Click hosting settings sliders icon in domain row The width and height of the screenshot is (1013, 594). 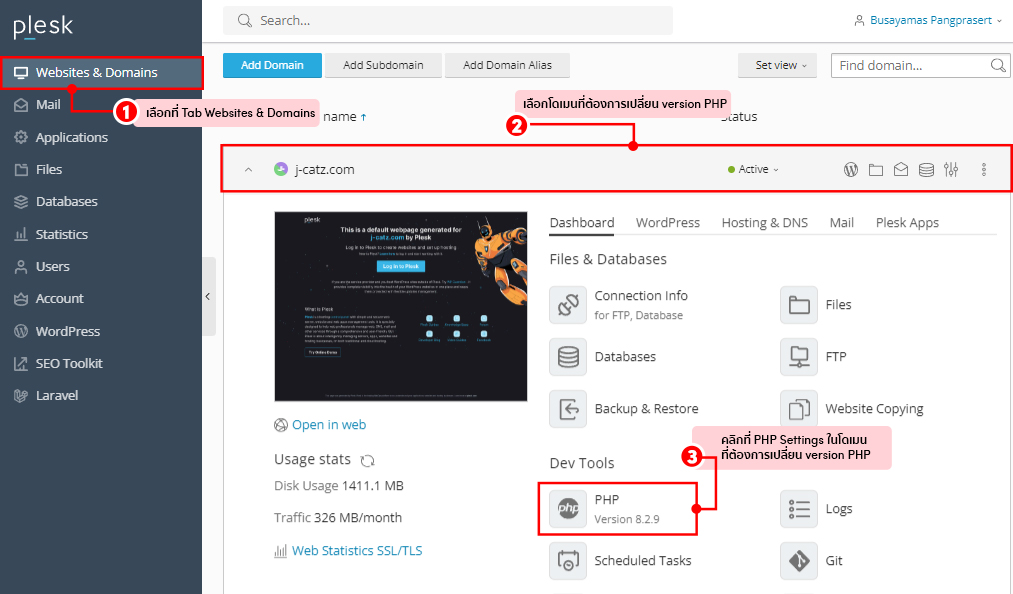[x=951, y=169]
